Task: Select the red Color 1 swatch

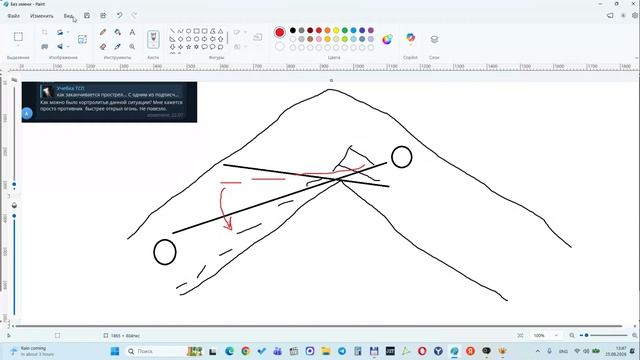Action: tap(280, 32)
